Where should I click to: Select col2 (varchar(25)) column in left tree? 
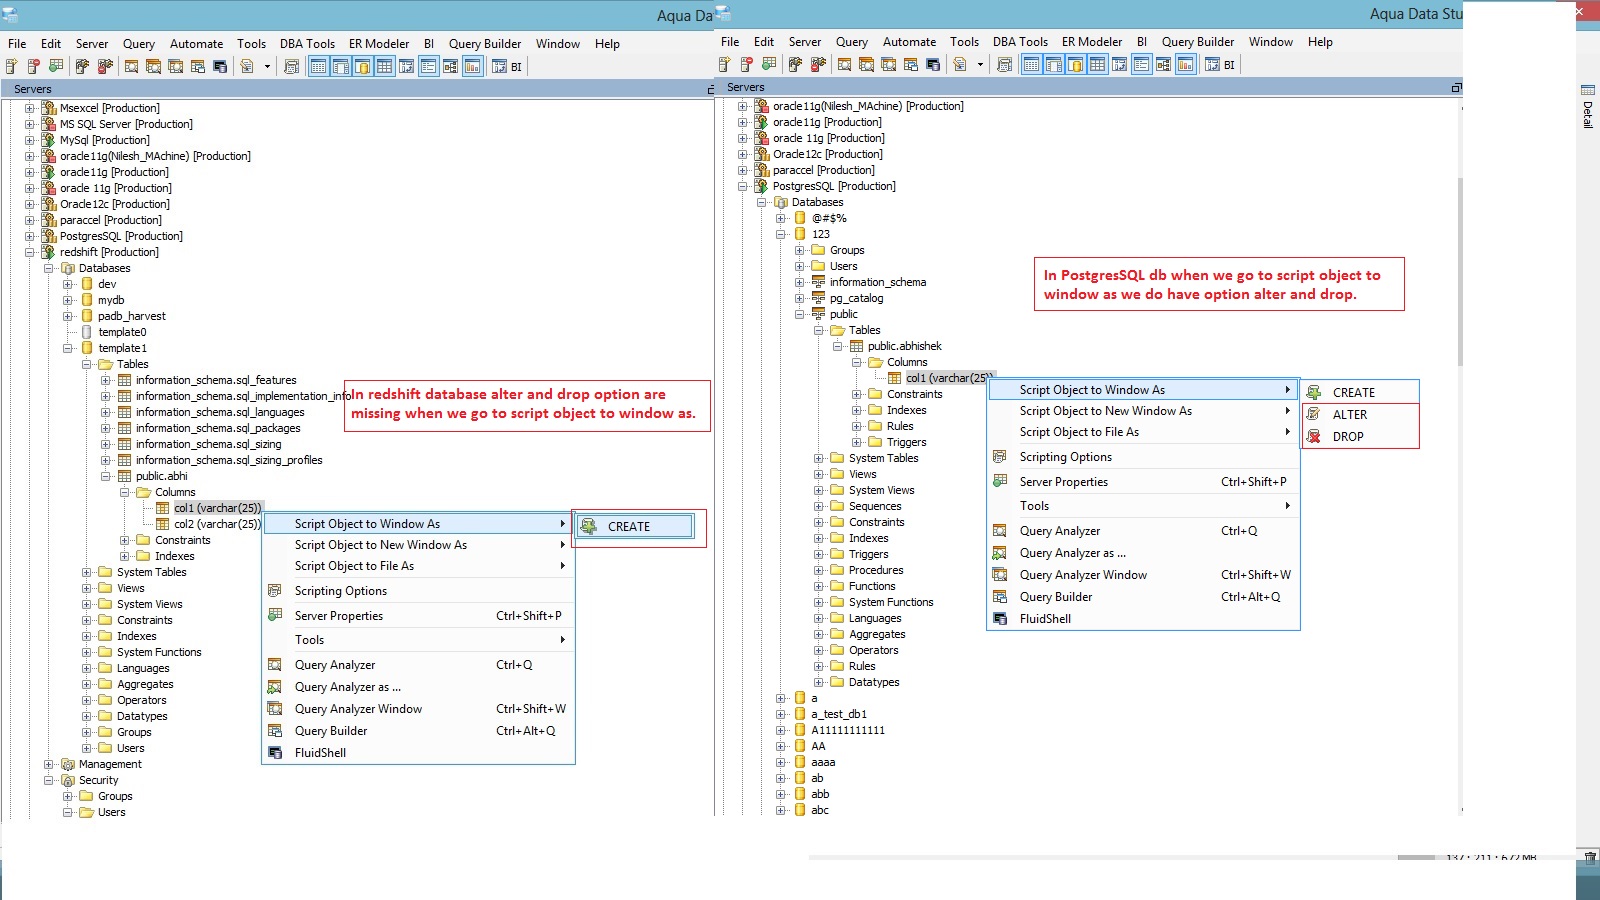(217, 524)
